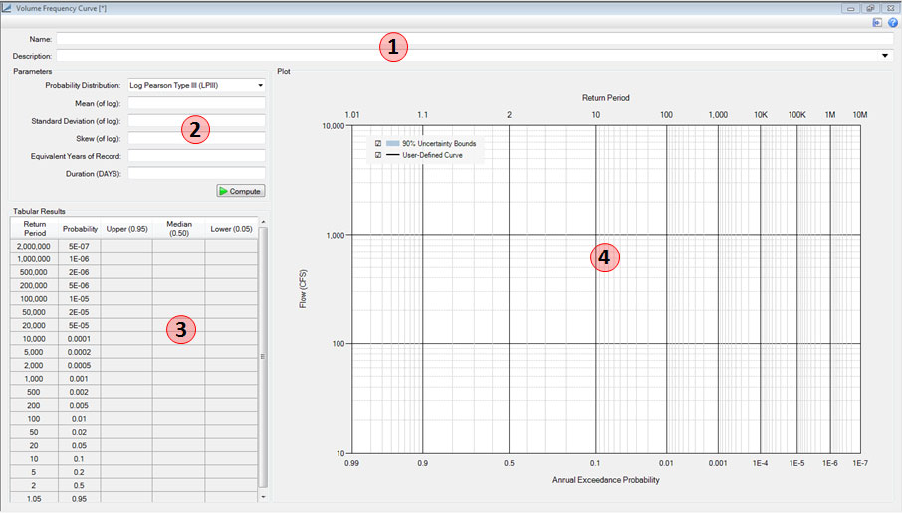Click the Mean (of log) input field

coord(196,103)
